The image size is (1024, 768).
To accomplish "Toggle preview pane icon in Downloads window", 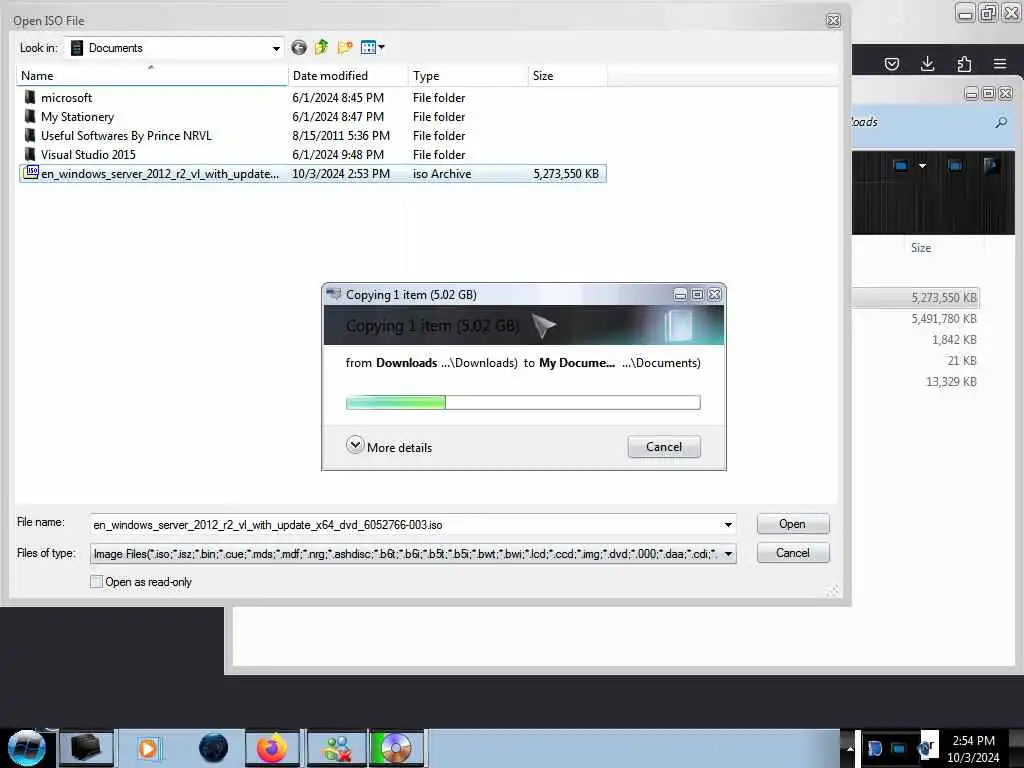I will click(x=955, y=166).
